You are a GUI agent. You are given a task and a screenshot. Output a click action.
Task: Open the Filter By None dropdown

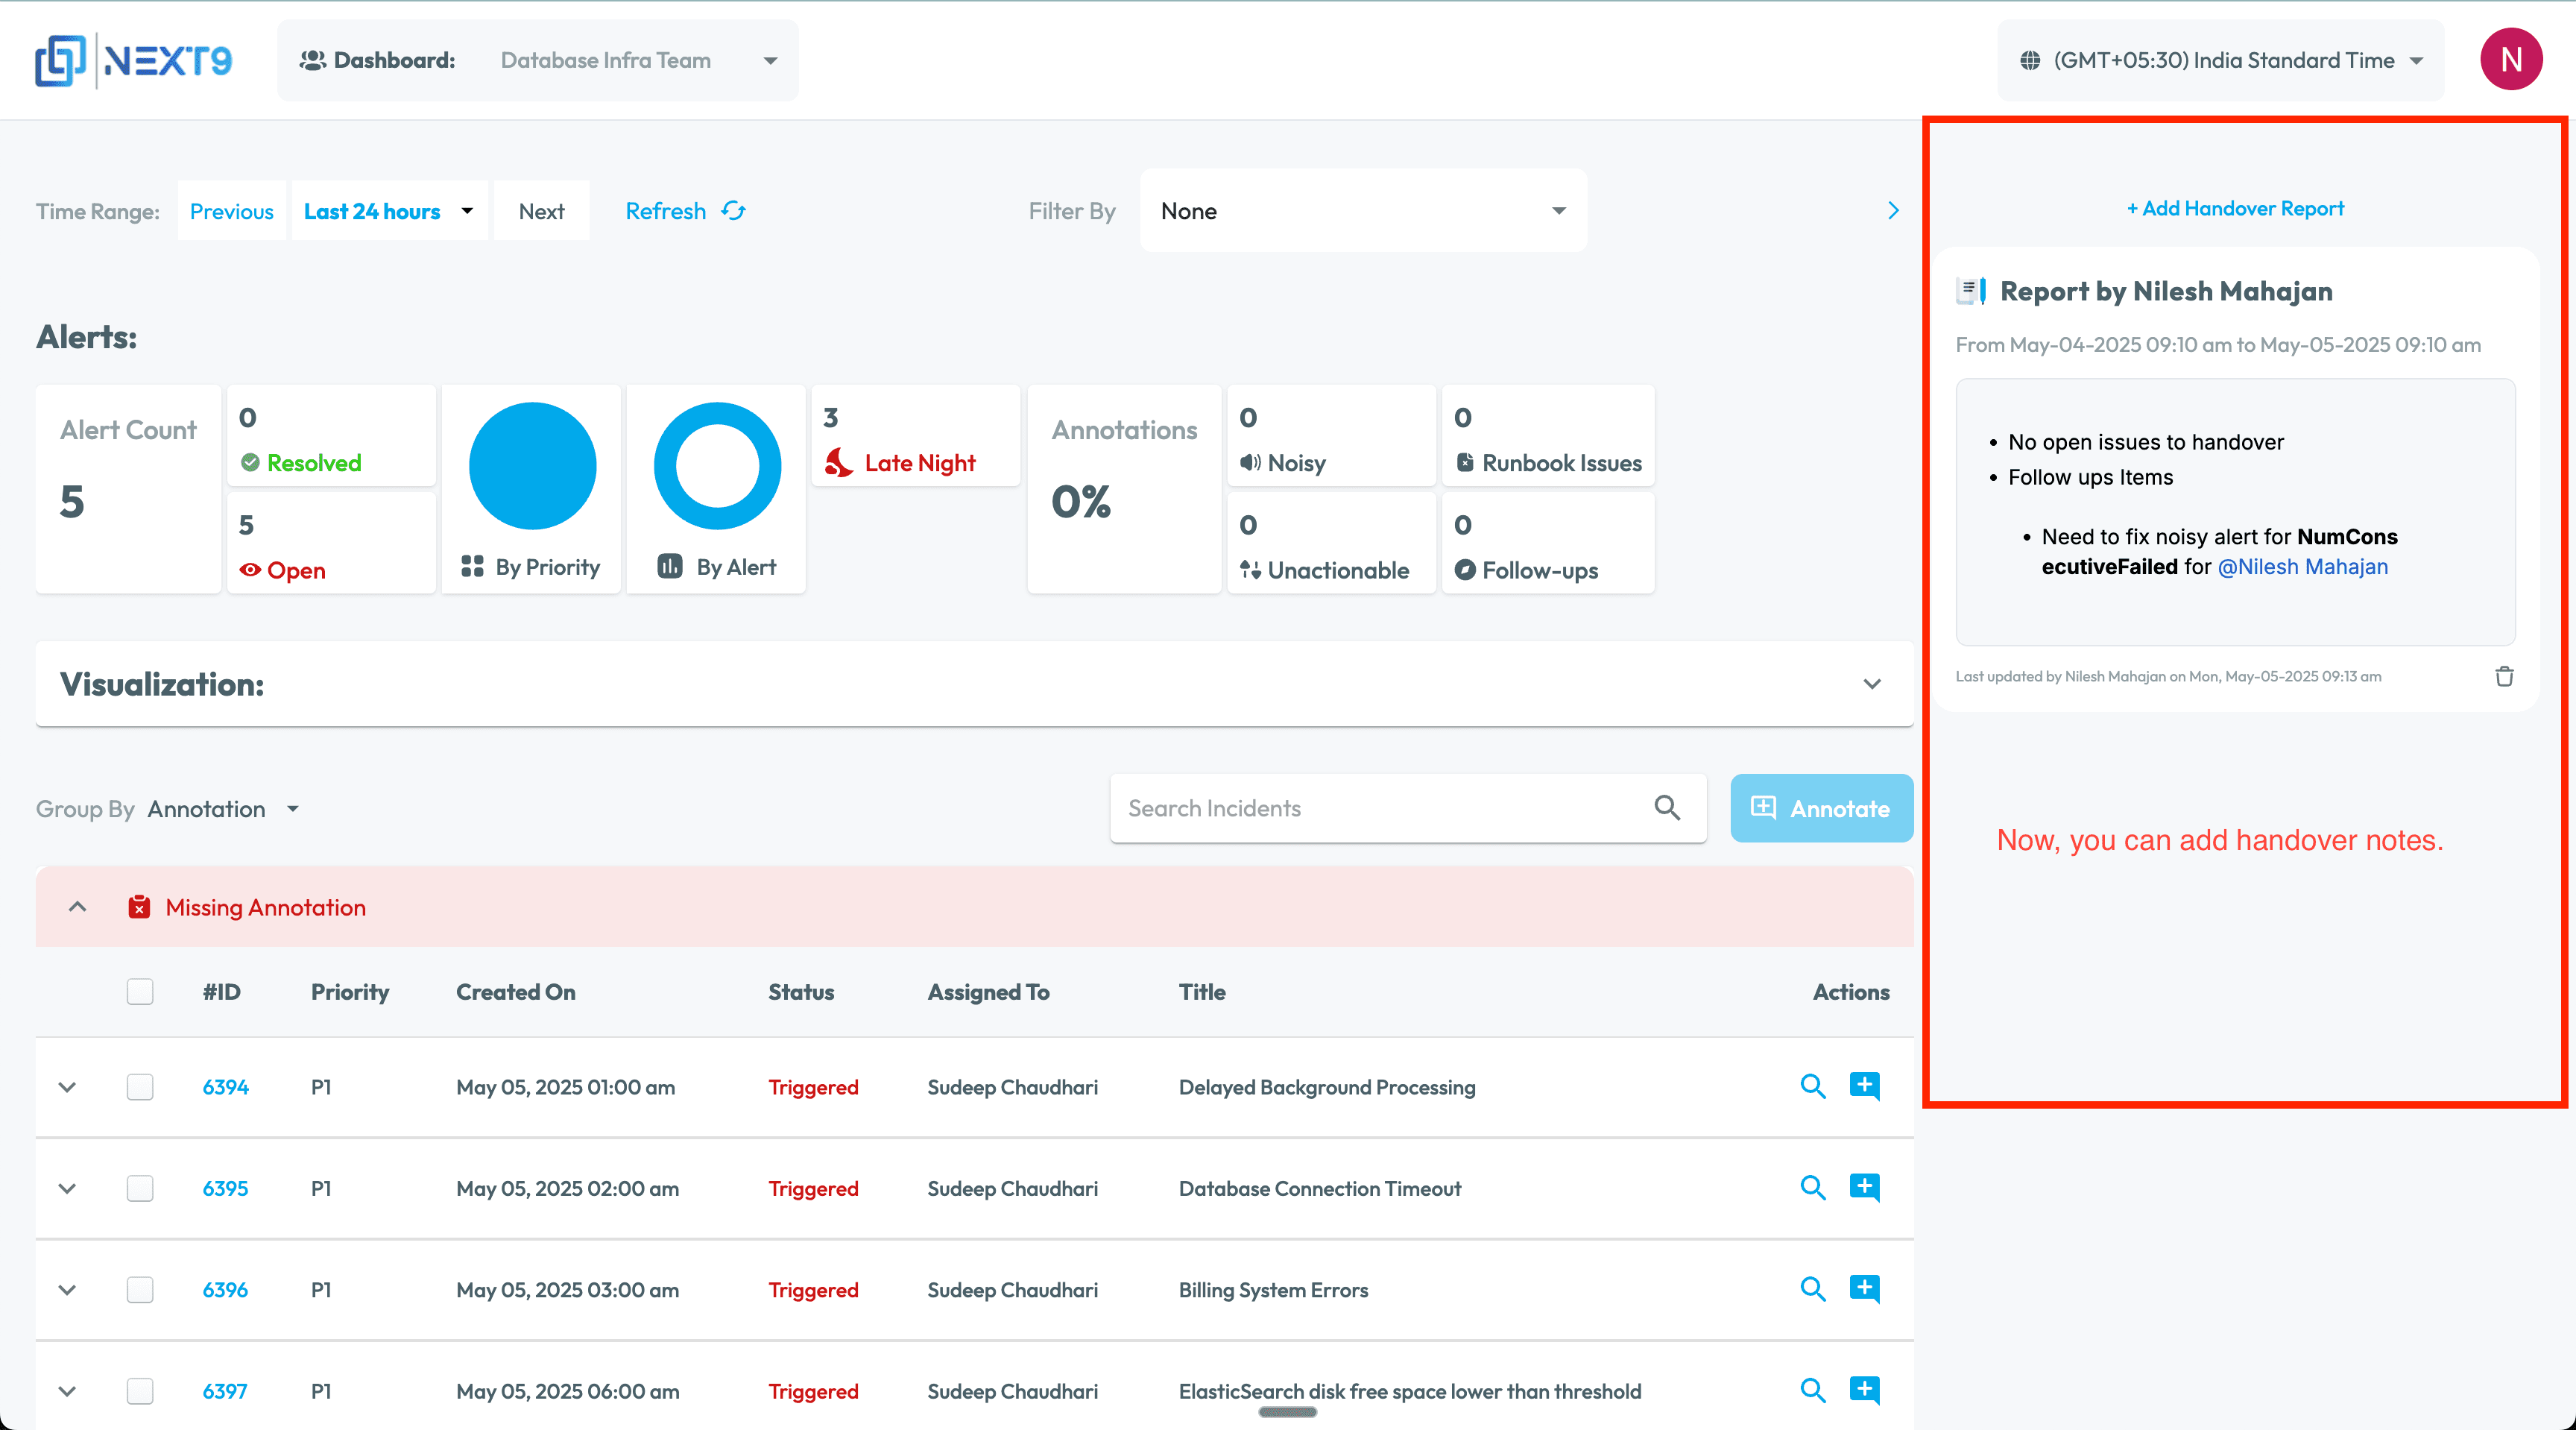(1362, 211)
